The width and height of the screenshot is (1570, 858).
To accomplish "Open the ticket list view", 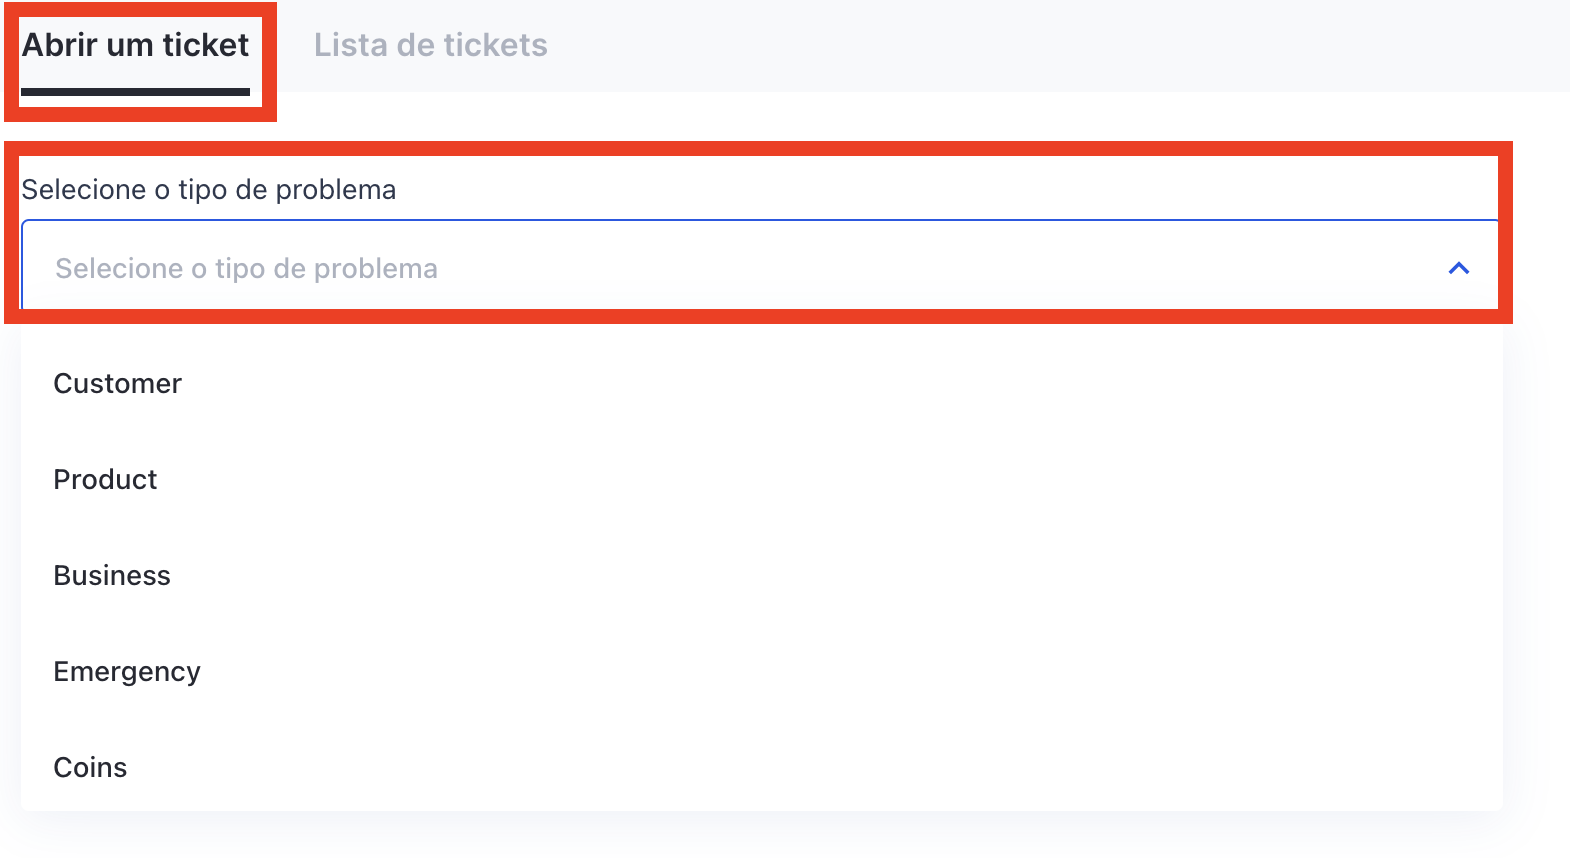I will pyautogui.click(x=430, y=45).
